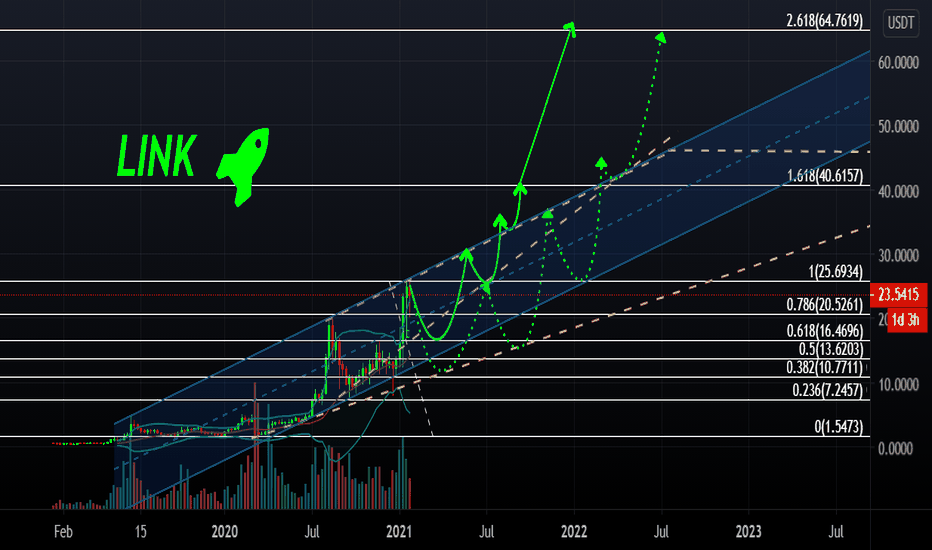Click the 1.618(40.6157) Fibonacci label
The width and height of the screenshot is (932, 550).
825,175
